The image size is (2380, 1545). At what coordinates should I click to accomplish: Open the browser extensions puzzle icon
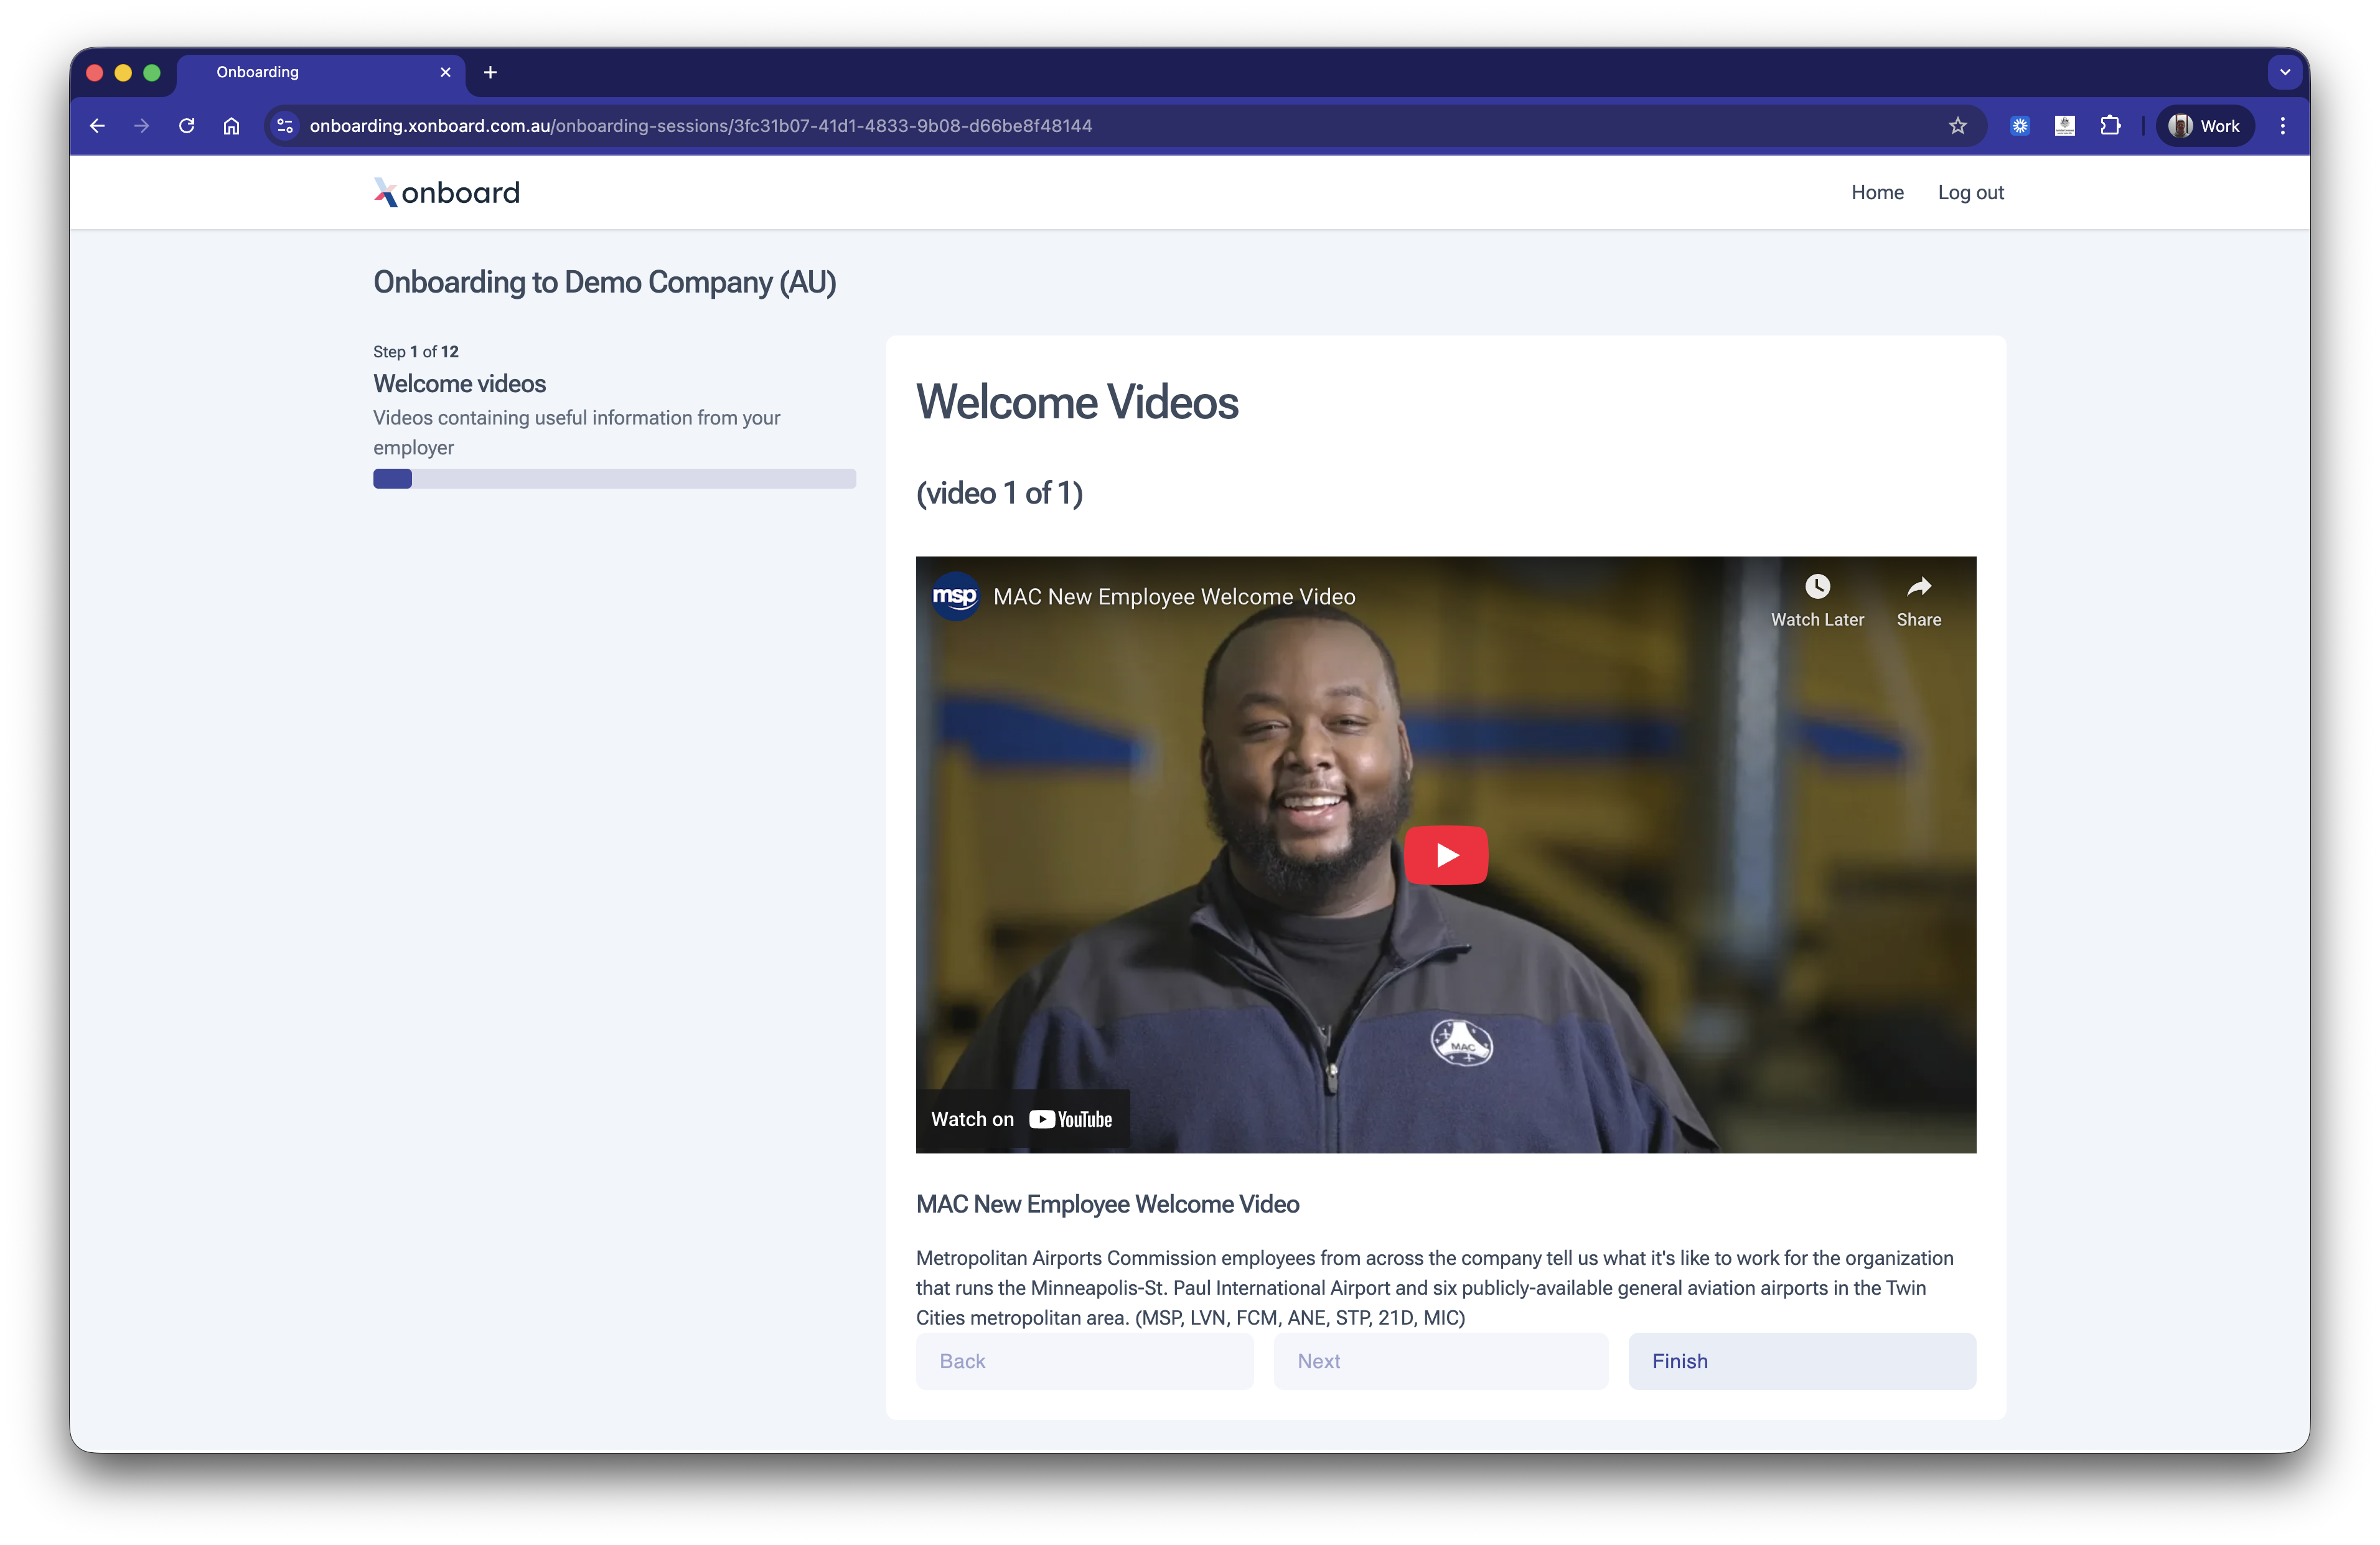tap(2111, 125)
